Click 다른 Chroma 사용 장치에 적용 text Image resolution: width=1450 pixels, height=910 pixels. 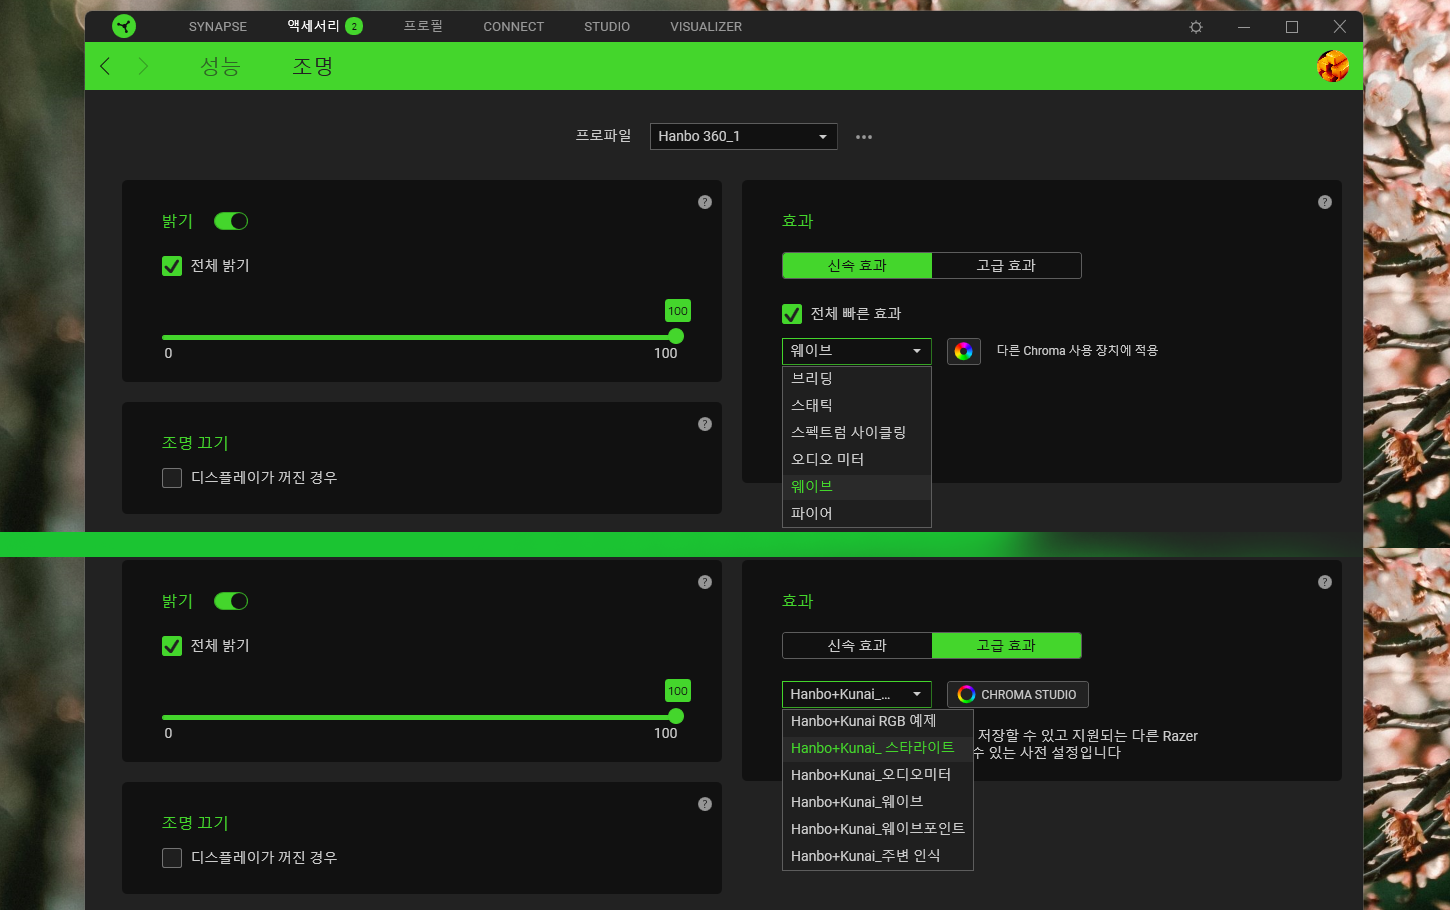point(1077,351)
